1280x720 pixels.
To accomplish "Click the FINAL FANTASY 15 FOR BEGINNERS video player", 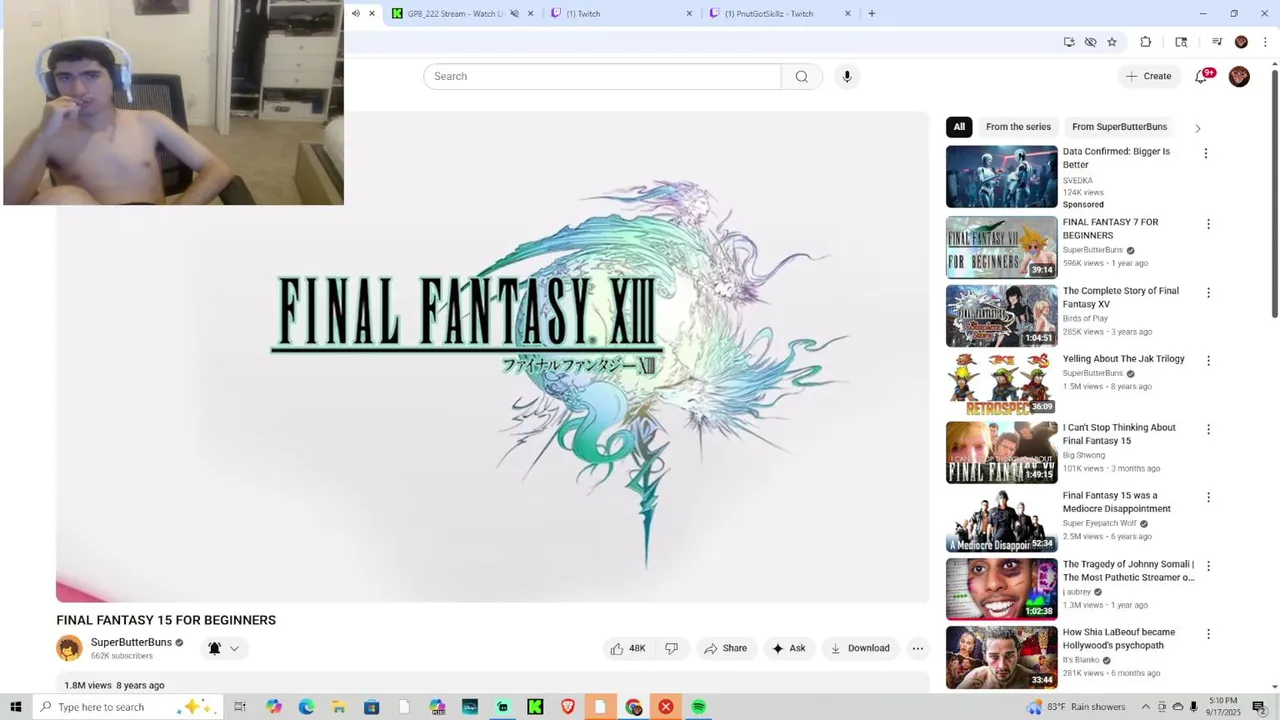I will coord(492,357).
